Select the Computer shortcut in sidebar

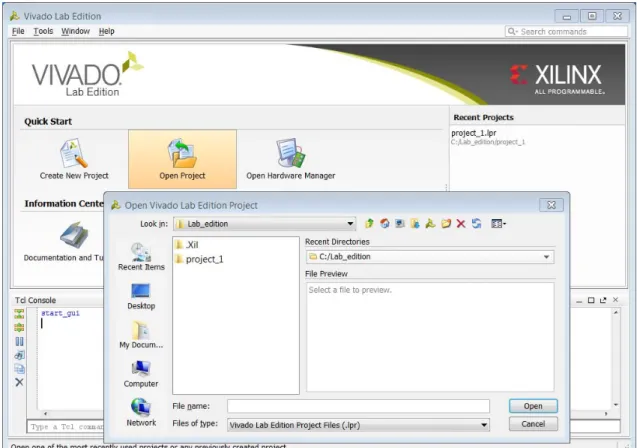[141, 374]
